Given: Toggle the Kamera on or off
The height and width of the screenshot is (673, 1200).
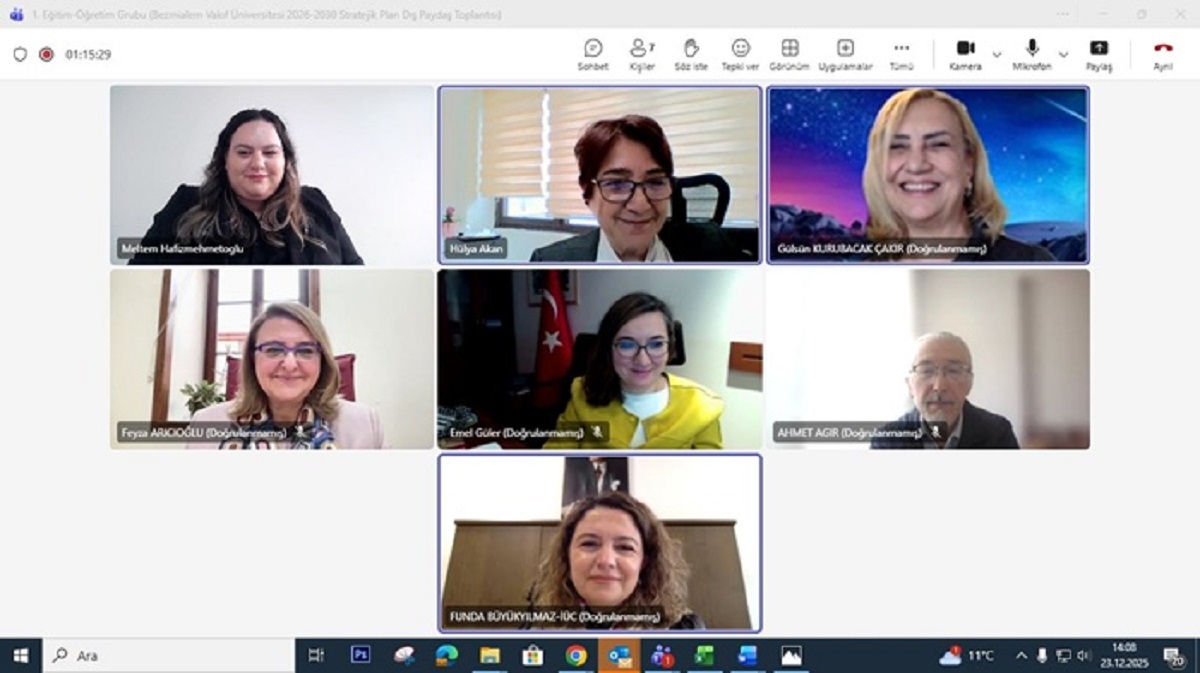Looking at the screenshot, I should [965, 53].
